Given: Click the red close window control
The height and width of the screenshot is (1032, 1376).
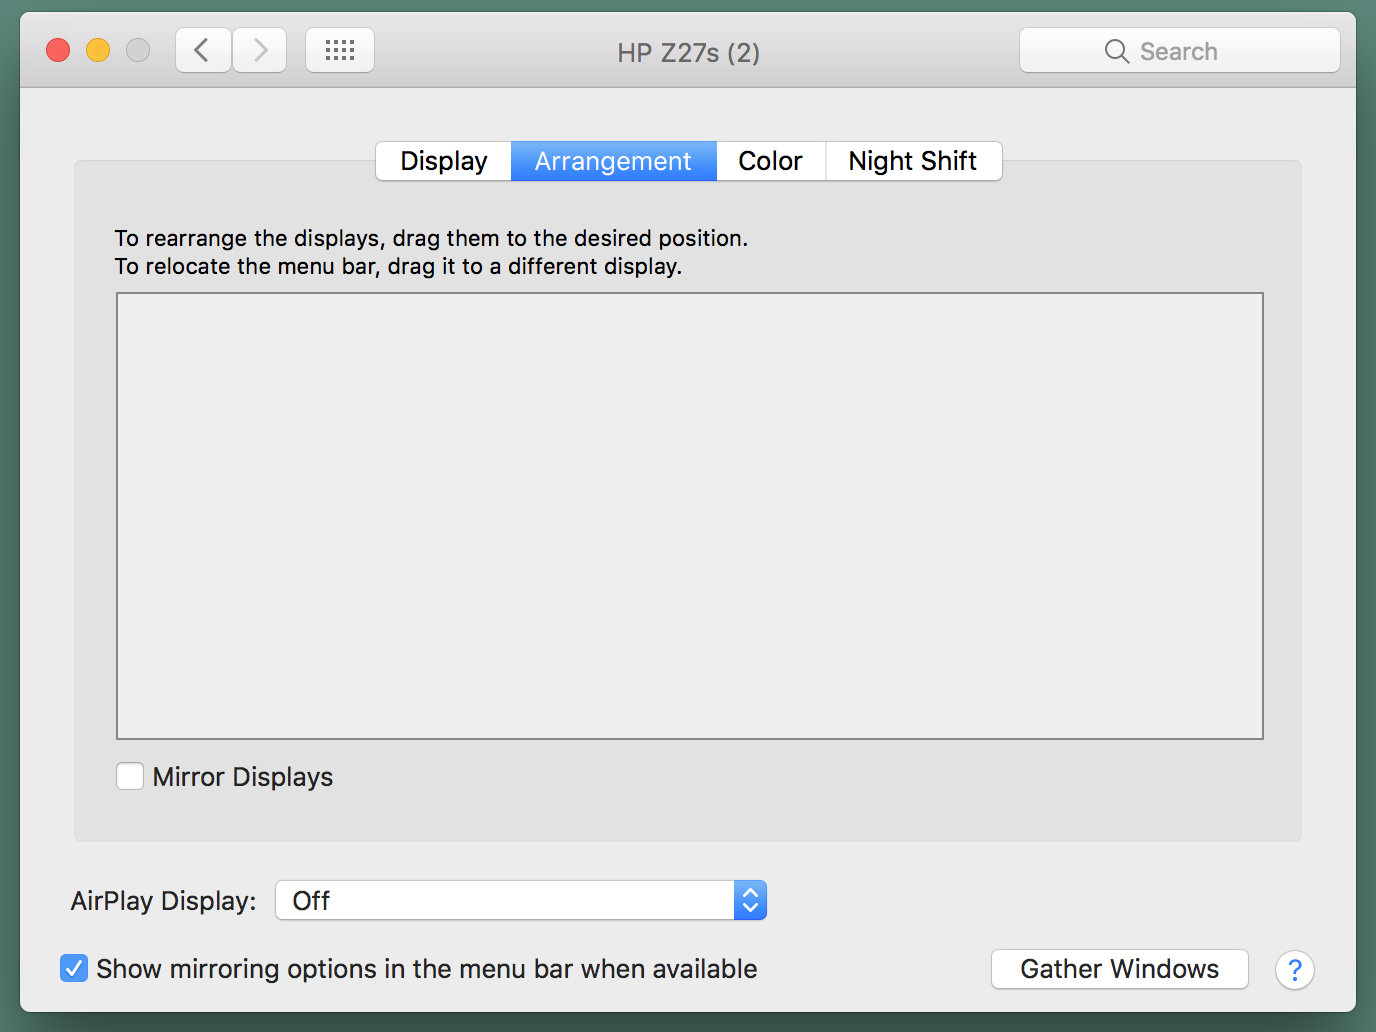Looking at the screenshot, I should [x=57, y=49].
